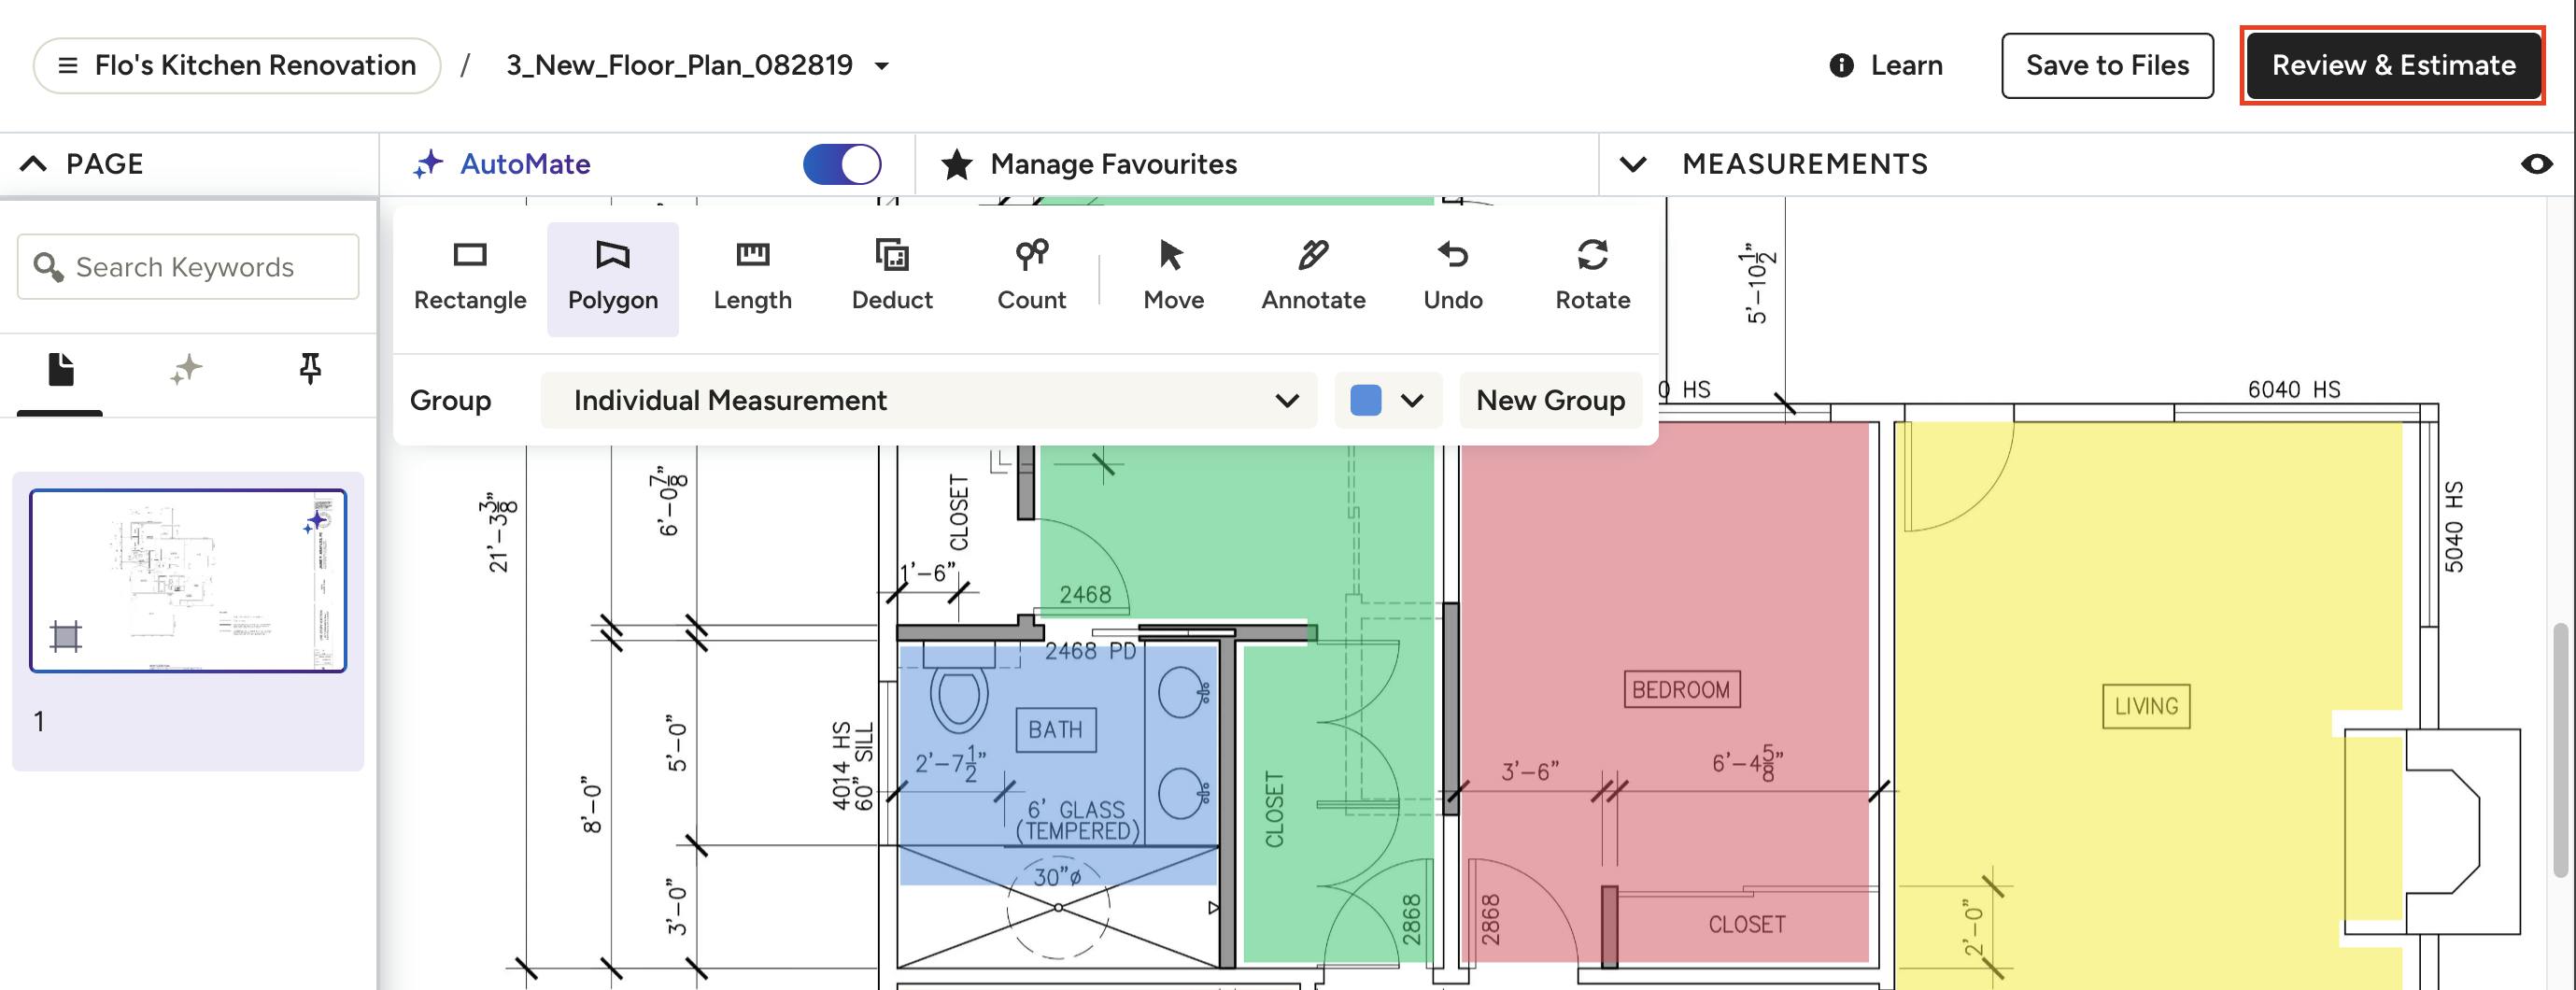
Task: Click the magnifier icon in search box
Action: tap(48, 267)
